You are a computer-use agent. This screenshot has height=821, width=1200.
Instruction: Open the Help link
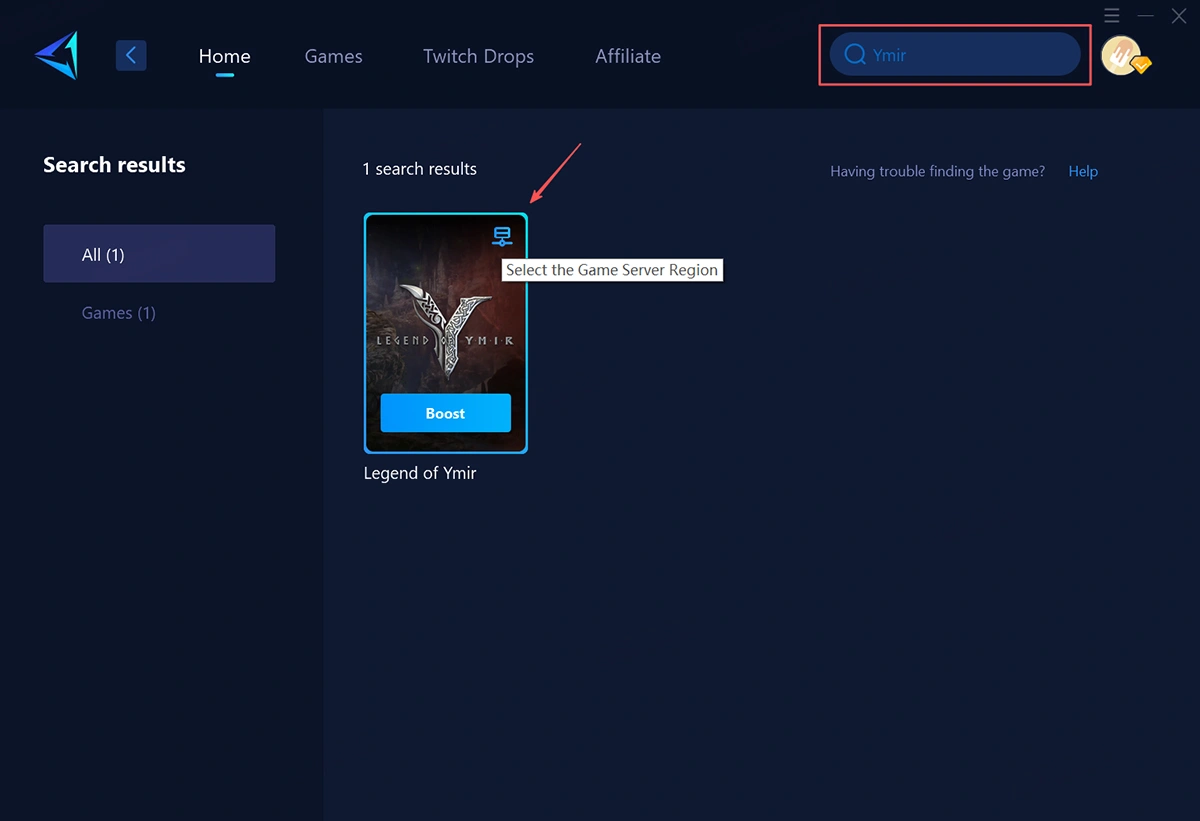tap(1083, 171)
